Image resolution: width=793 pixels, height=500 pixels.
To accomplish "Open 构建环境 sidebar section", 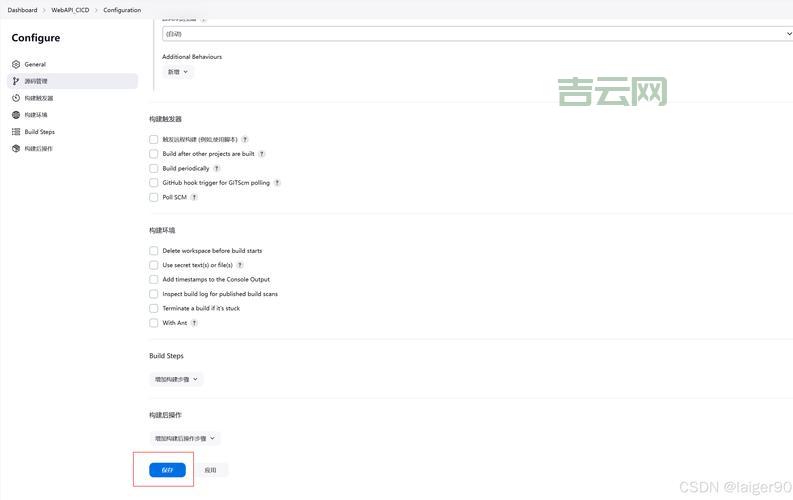I will (x=72, y=115).
